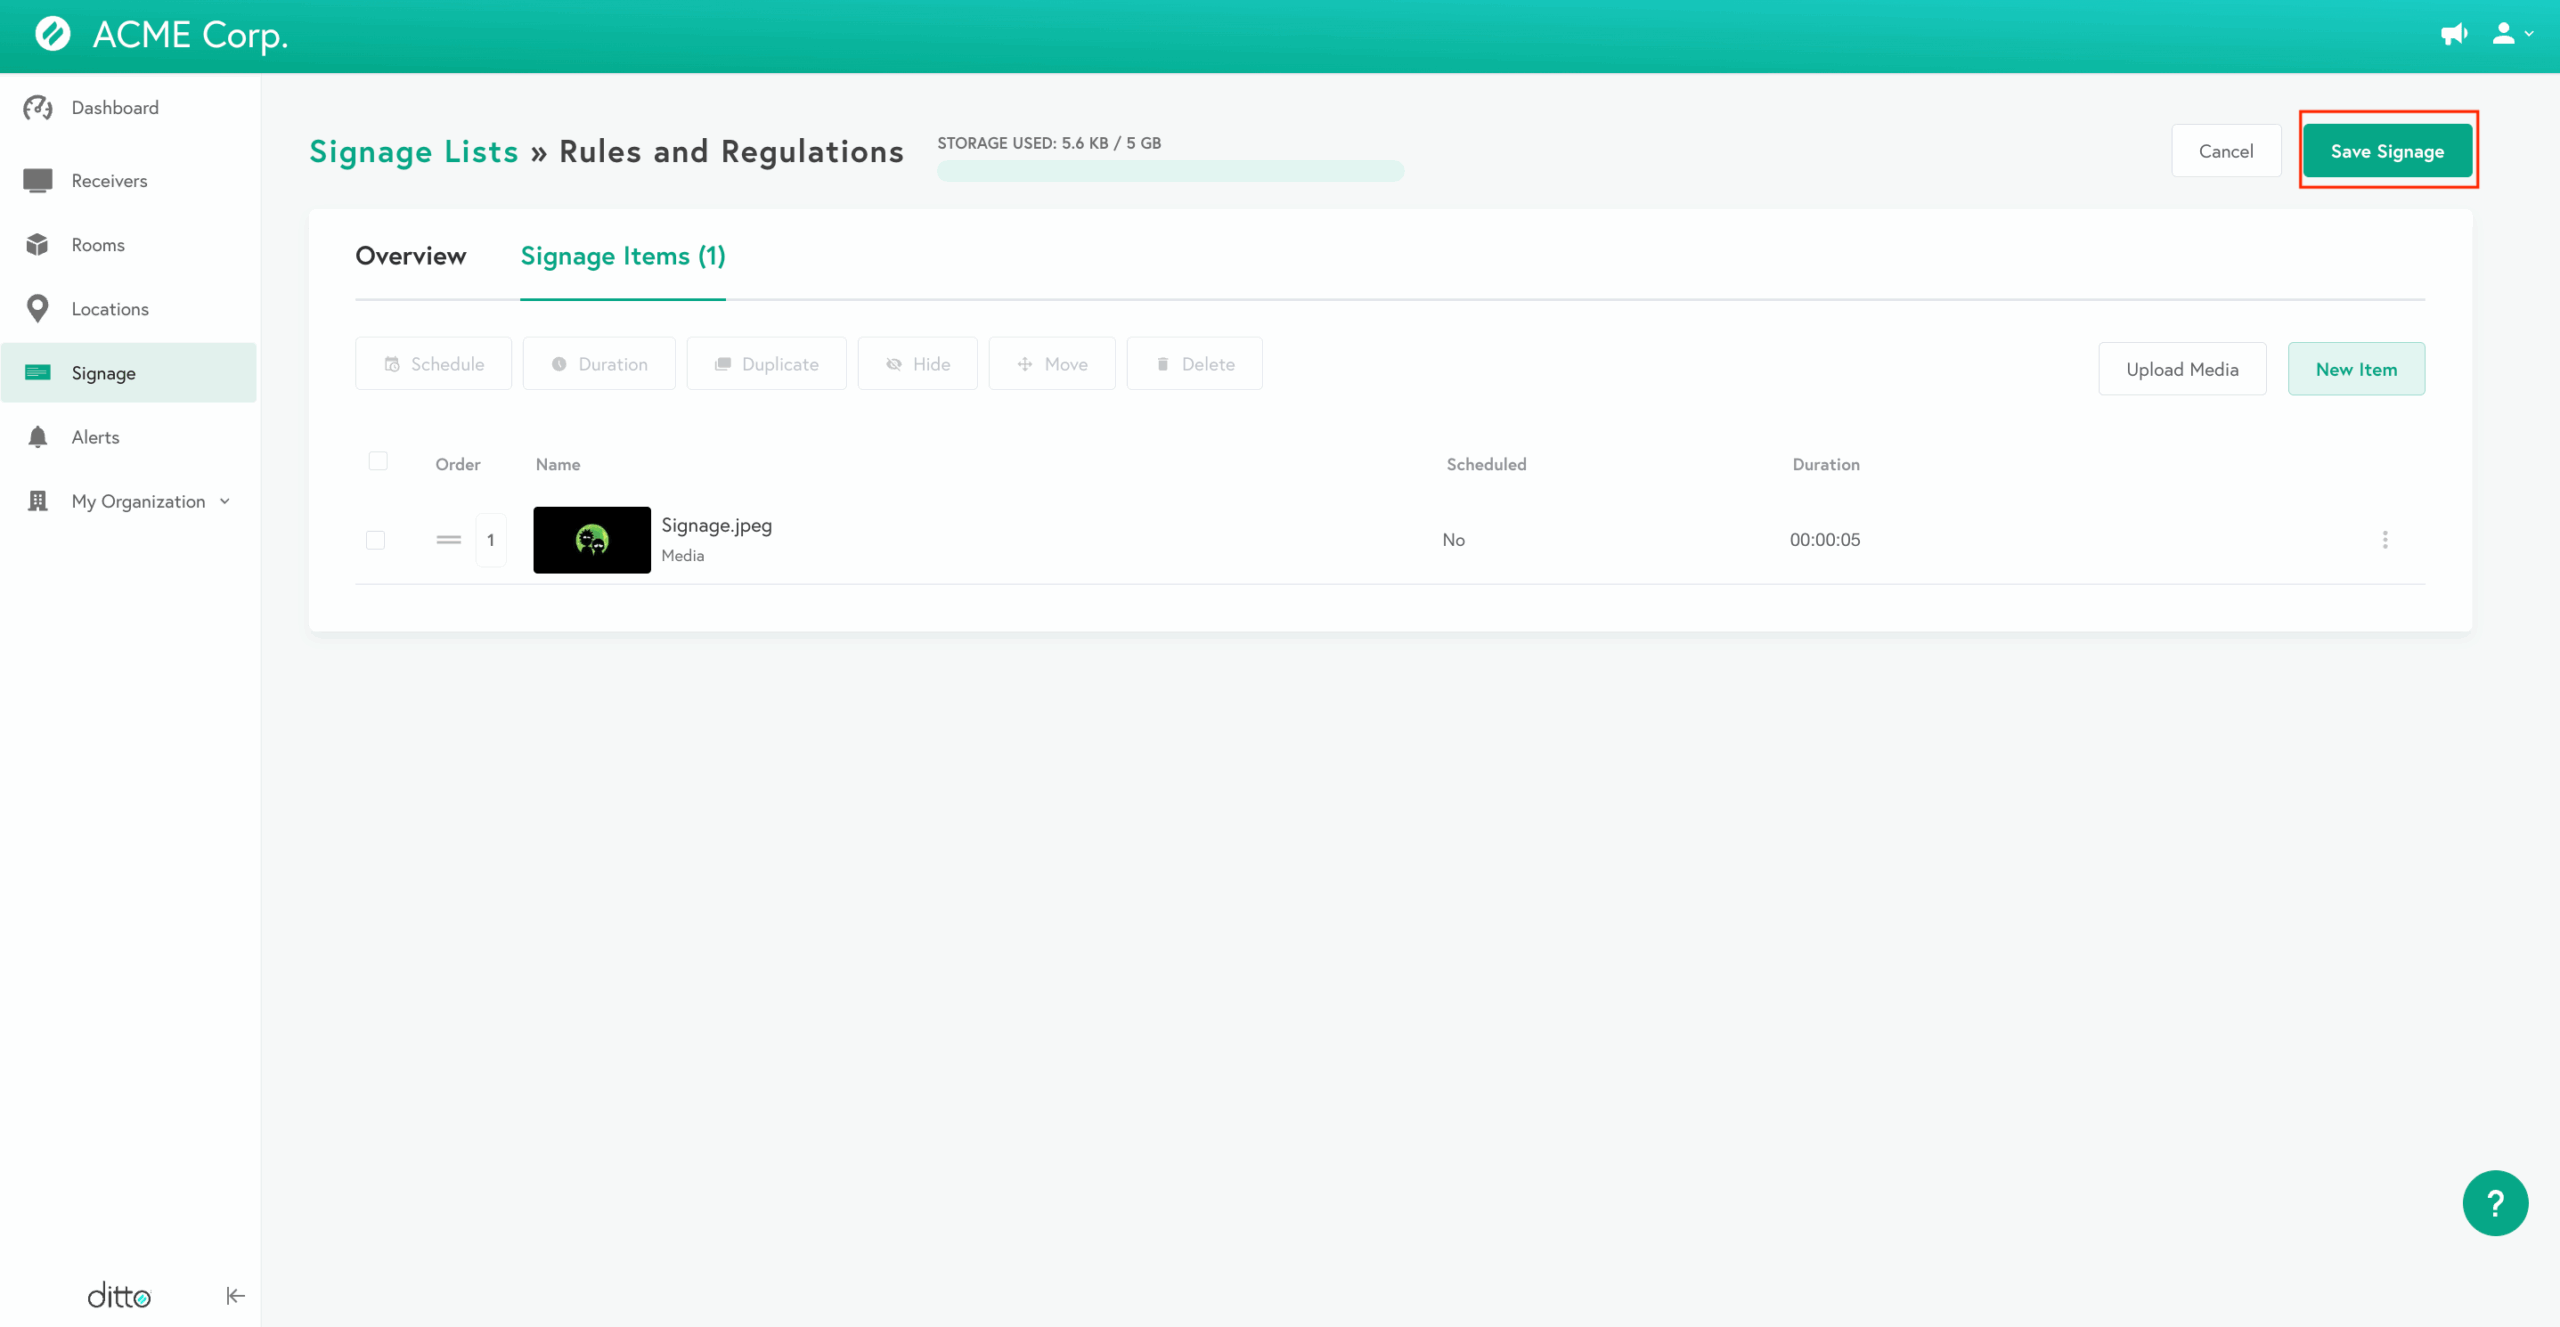2560x1327 pixels.
Task: Click the Locations pin icon
Action: tap(38, 309)
